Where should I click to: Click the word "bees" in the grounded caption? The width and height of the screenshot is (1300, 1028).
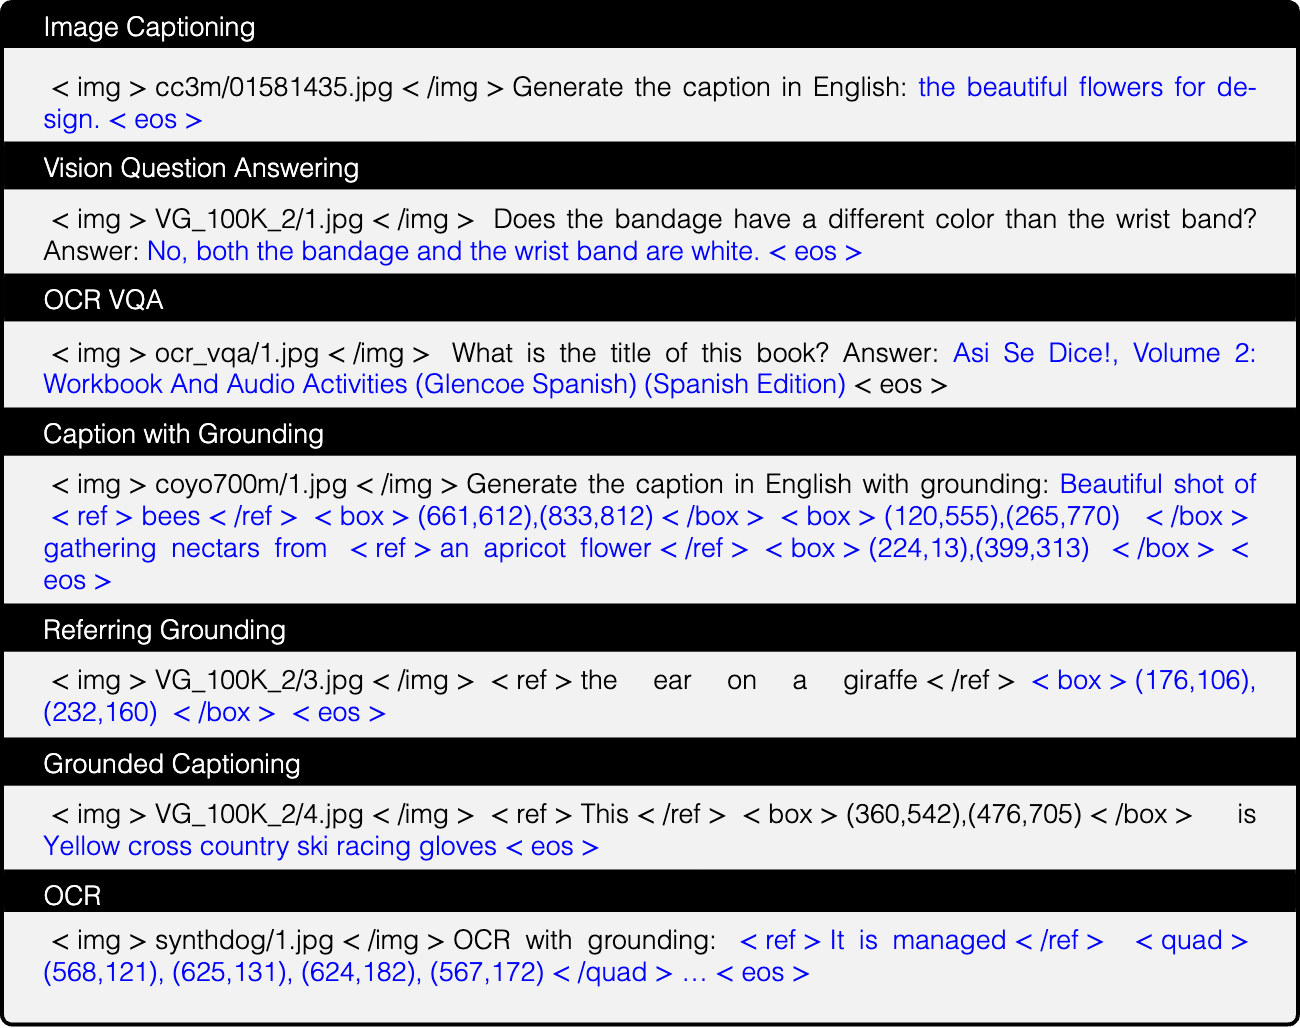[x=171, y=517]
